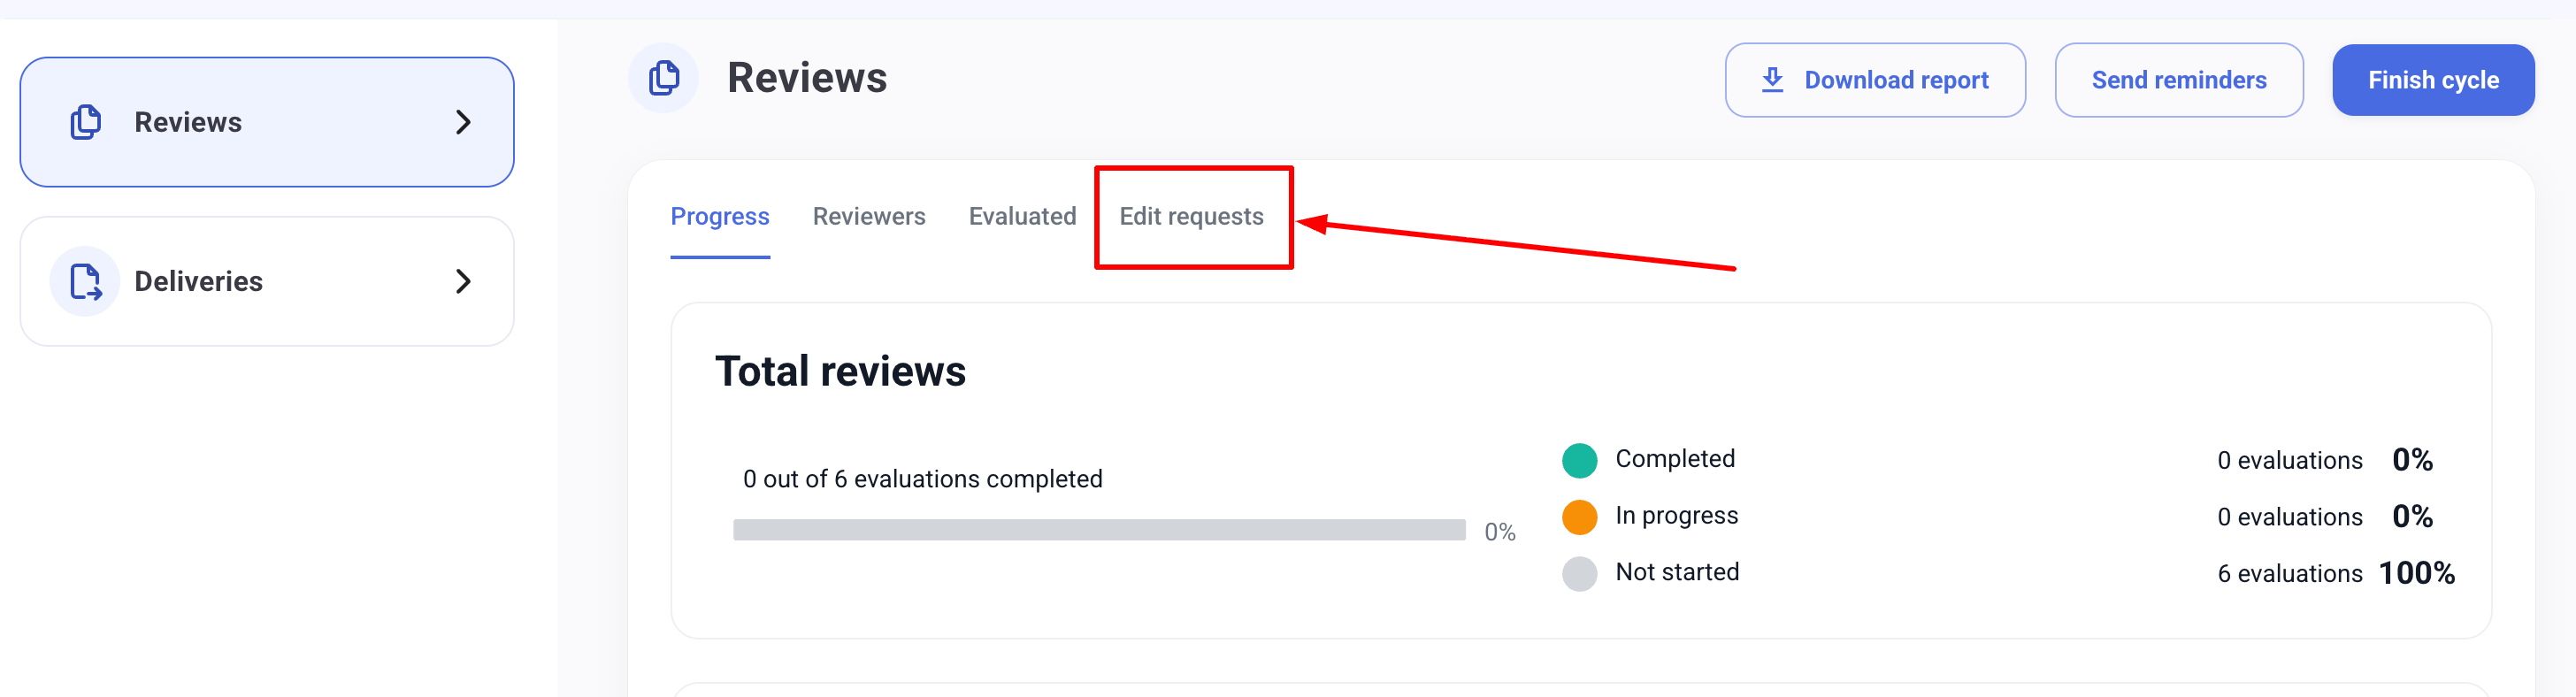Click the Not started 100% value

click(x=2416, y=574)
